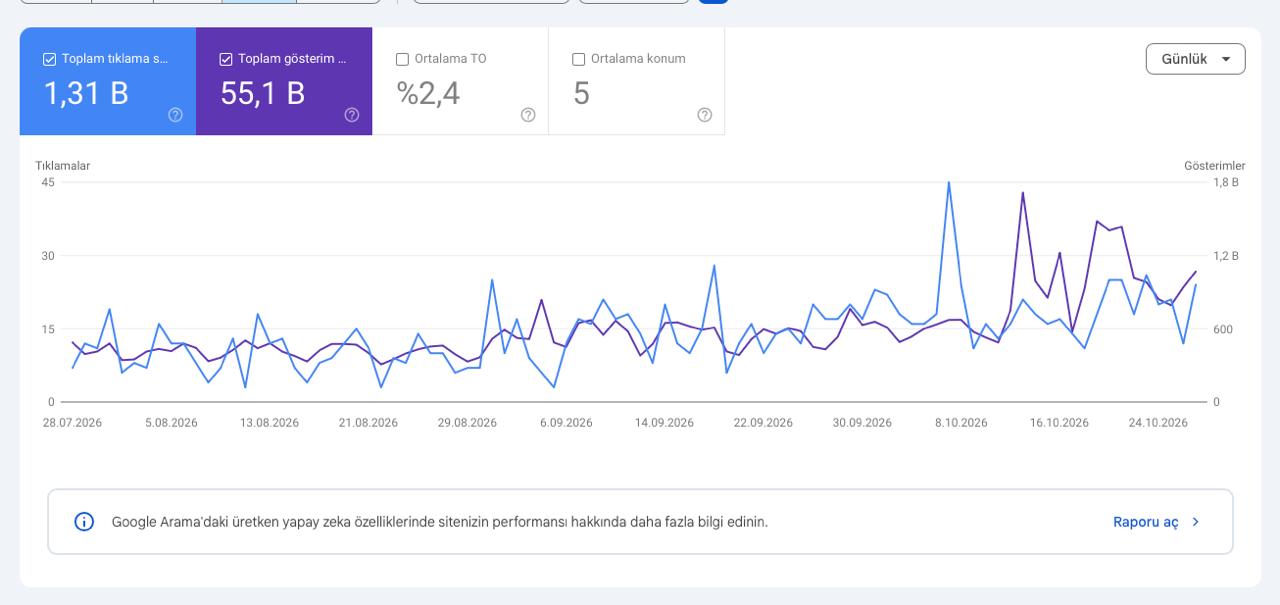Image resolution: width=1280 pixels, height=605 pixels.
Task: Click the %2,4 average CTR value
Action: pos(428,93)
